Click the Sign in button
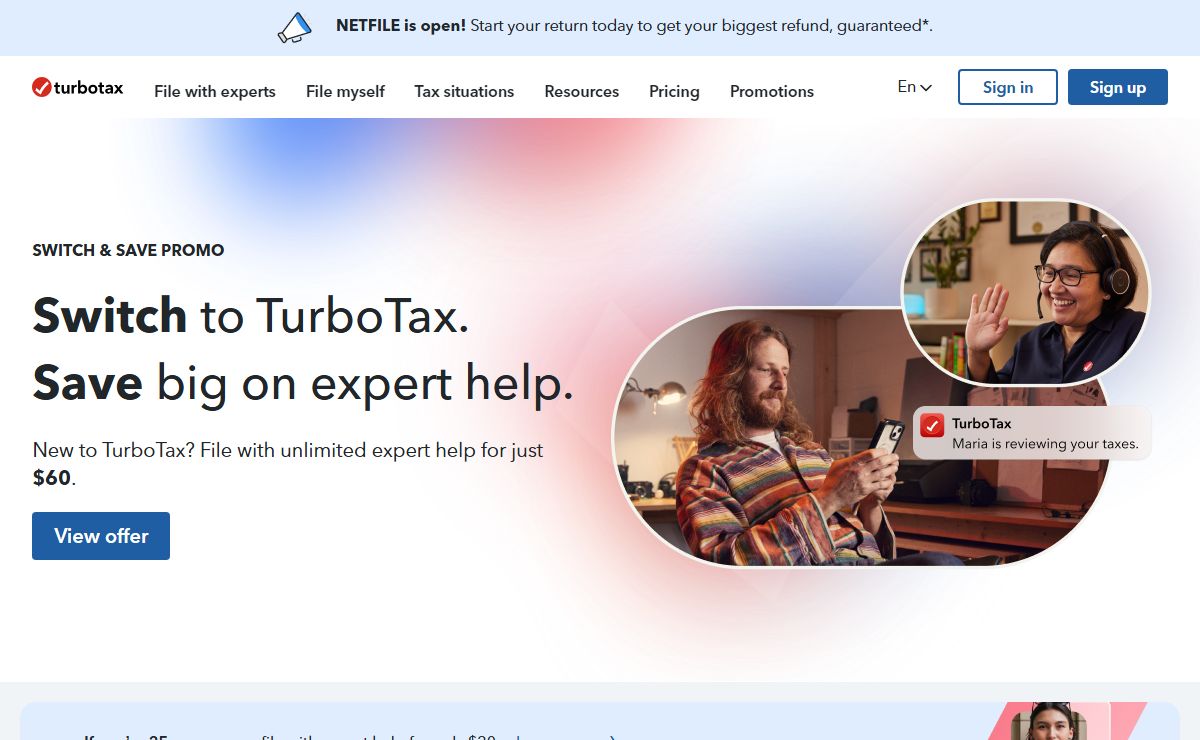 click(x=1007, y=87)
